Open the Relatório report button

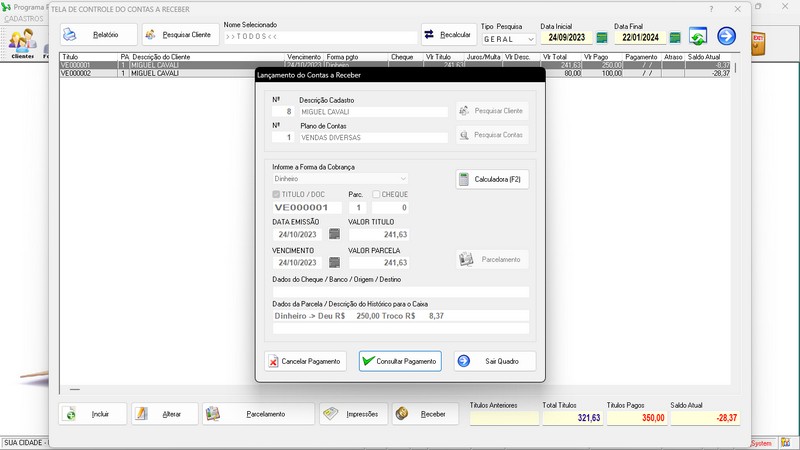(98, 35)
